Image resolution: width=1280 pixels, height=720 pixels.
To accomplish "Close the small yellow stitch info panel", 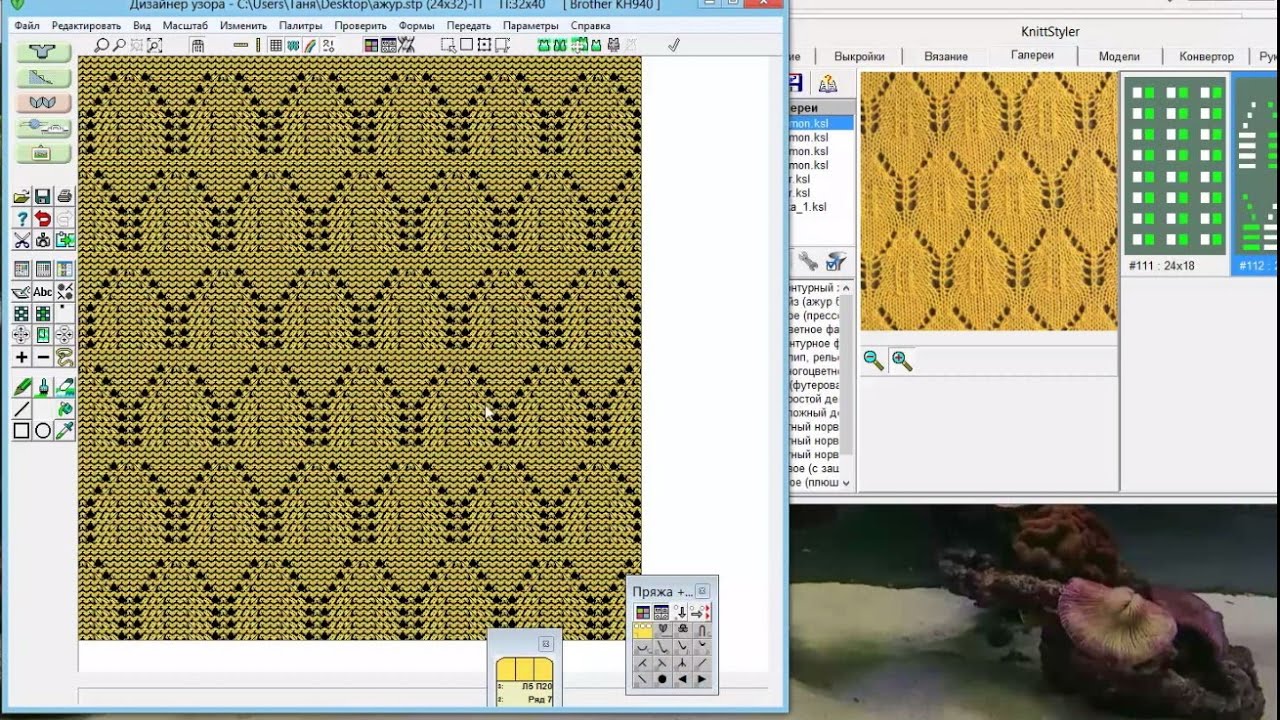I will 545,644.
